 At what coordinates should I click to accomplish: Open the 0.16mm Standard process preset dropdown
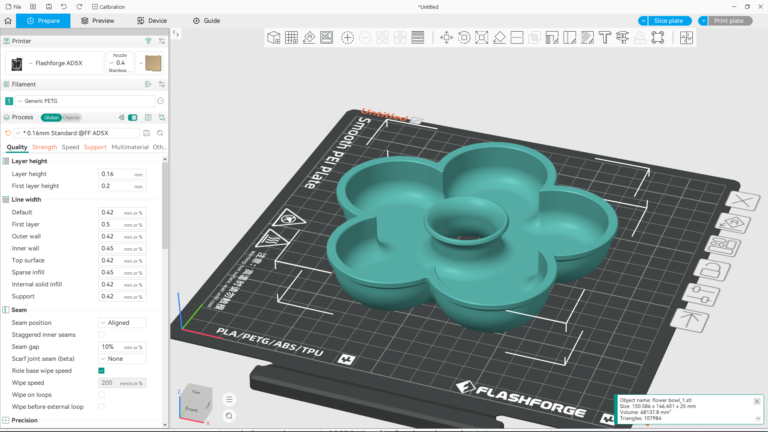pos(76,133)
